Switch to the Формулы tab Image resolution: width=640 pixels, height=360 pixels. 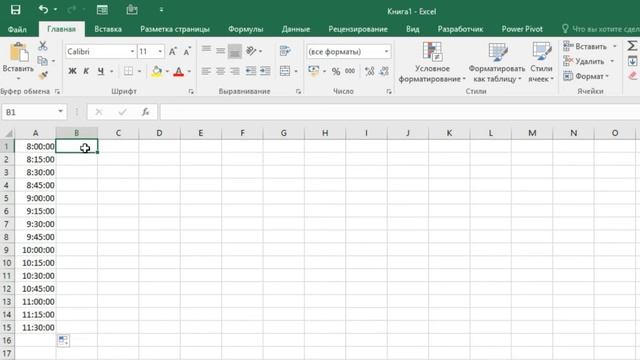[x=245, y=29]
